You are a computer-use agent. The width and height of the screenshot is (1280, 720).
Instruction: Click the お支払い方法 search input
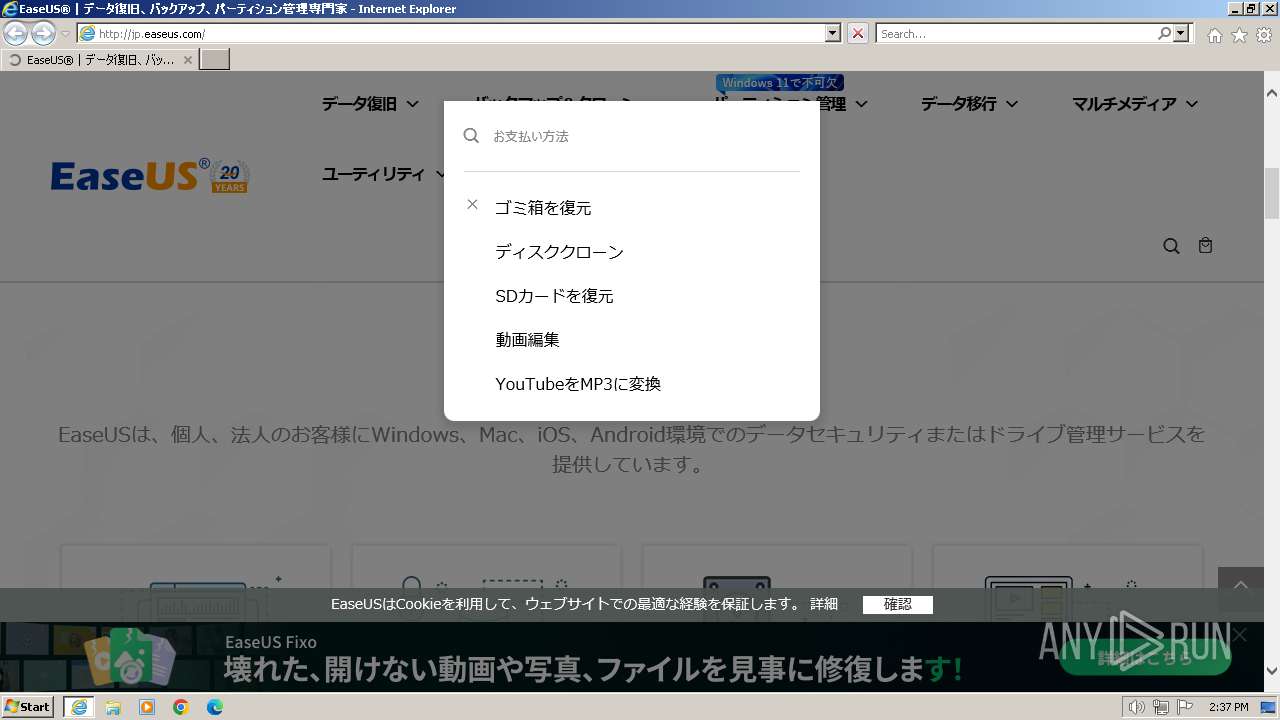point(645,136)
